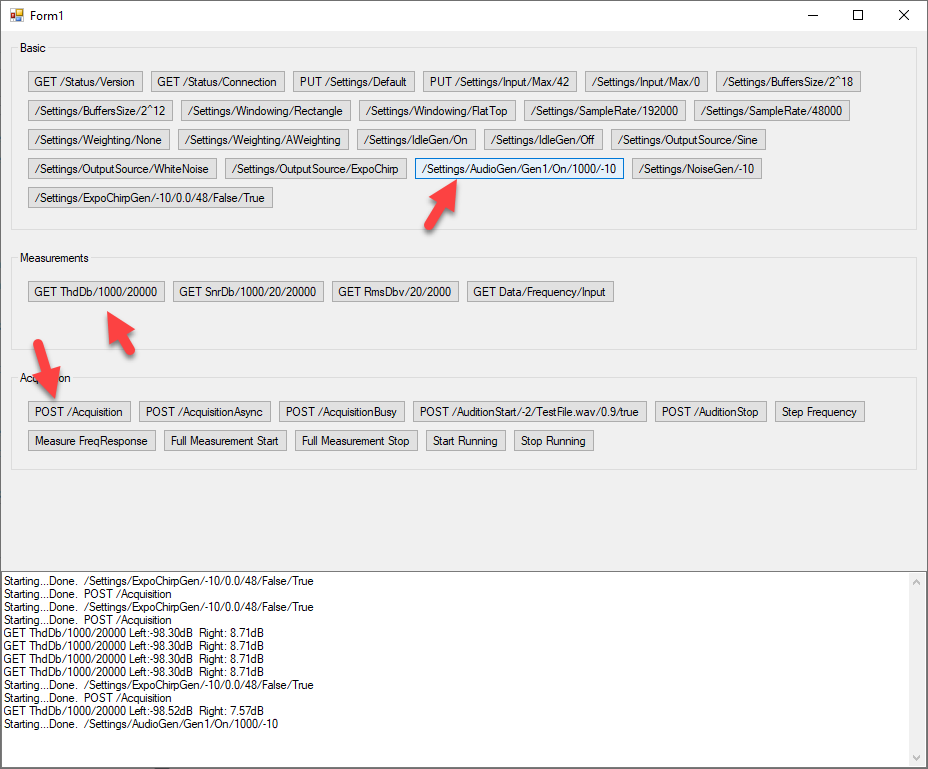Set buffer size with /Settings/BuffersSize/2^12
Image resolution: width=928 pixels, height=769 pixels.
coord(100,111)
